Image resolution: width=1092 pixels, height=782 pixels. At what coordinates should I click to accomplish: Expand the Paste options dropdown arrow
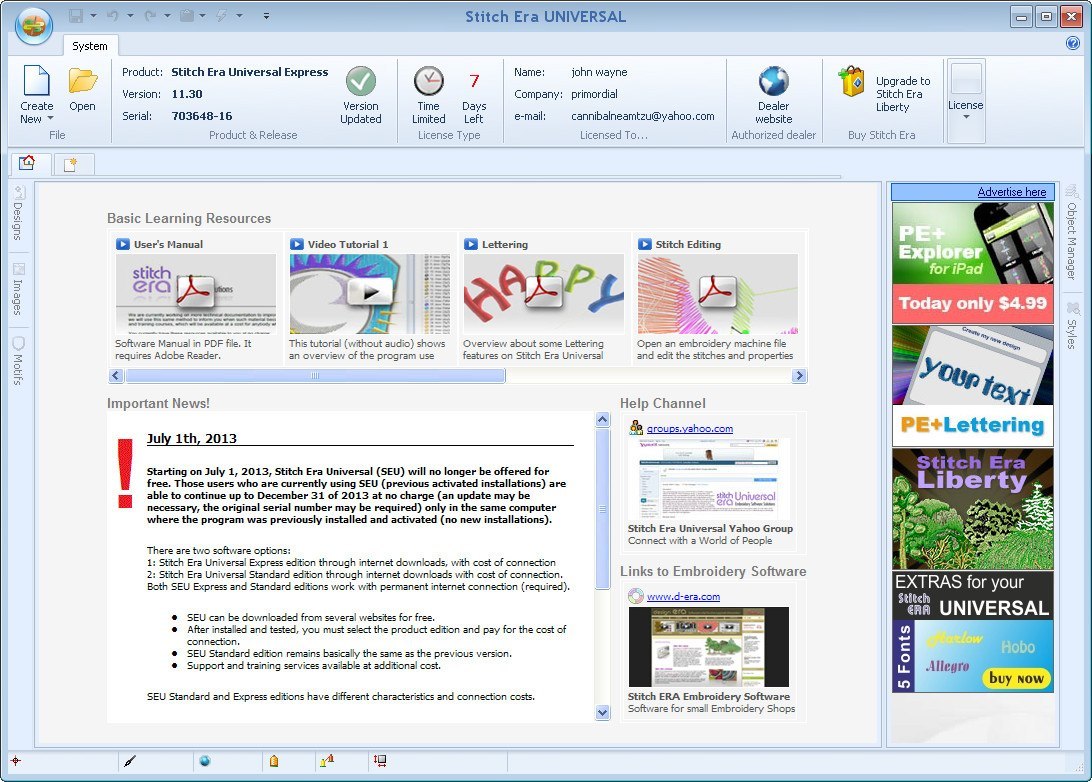pyautogui.click(x=203, y=15)
